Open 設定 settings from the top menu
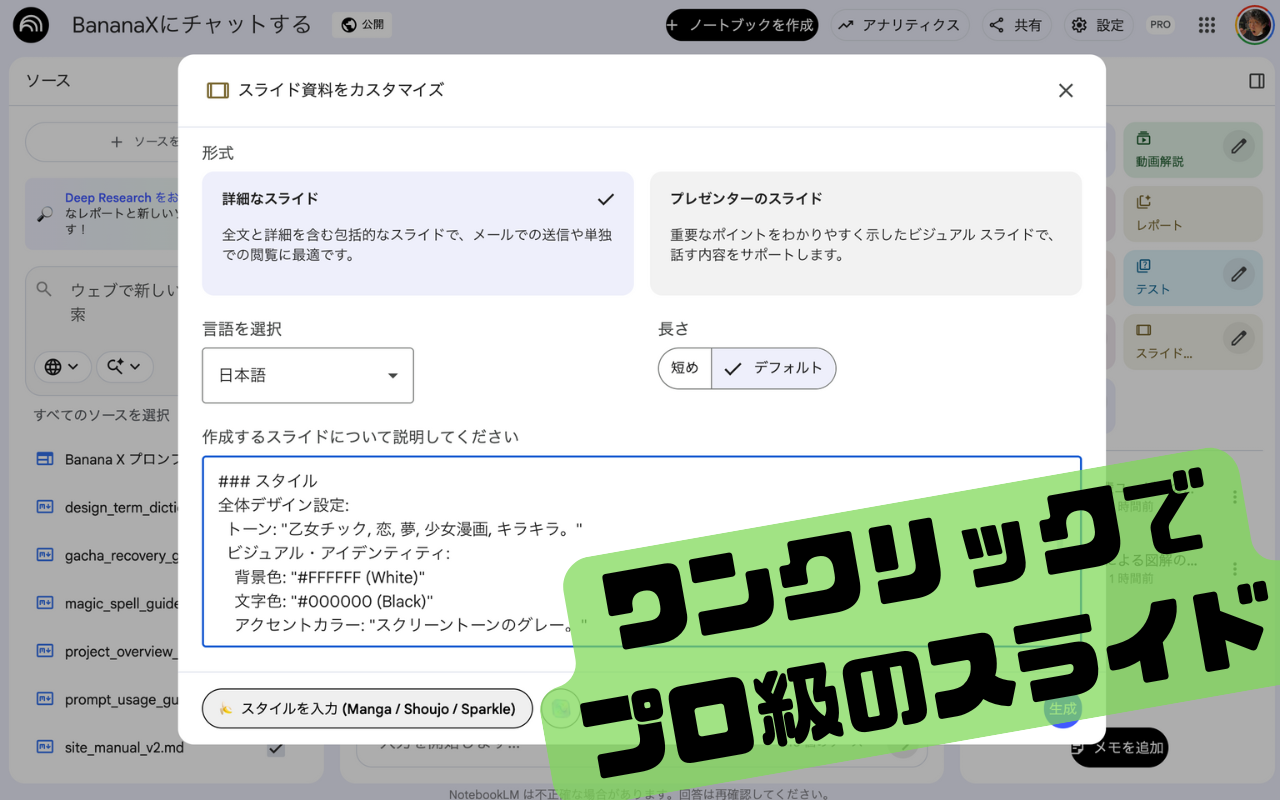Screen dimensions: 1280x800 [x=1098, y=24]
